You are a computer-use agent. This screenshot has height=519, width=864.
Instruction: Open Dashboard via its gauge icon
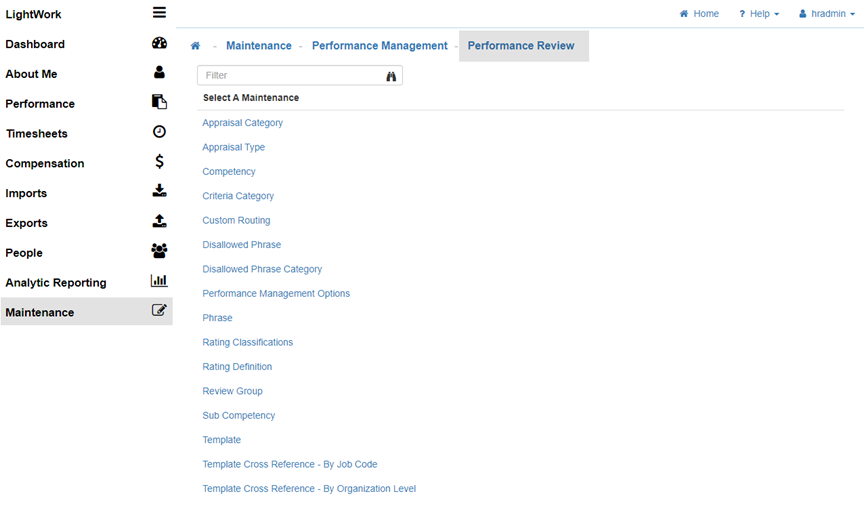[x=159, y=43]
